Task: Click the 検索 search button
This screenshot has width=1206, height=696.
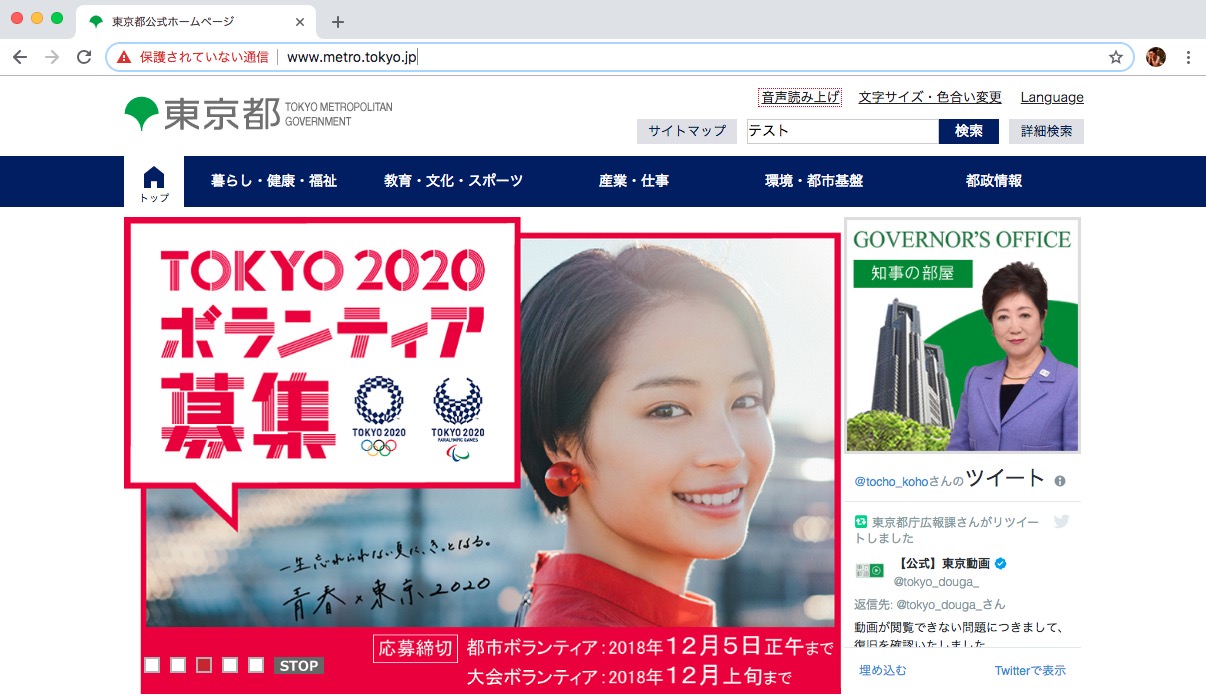Action: (x=969, y=131)
